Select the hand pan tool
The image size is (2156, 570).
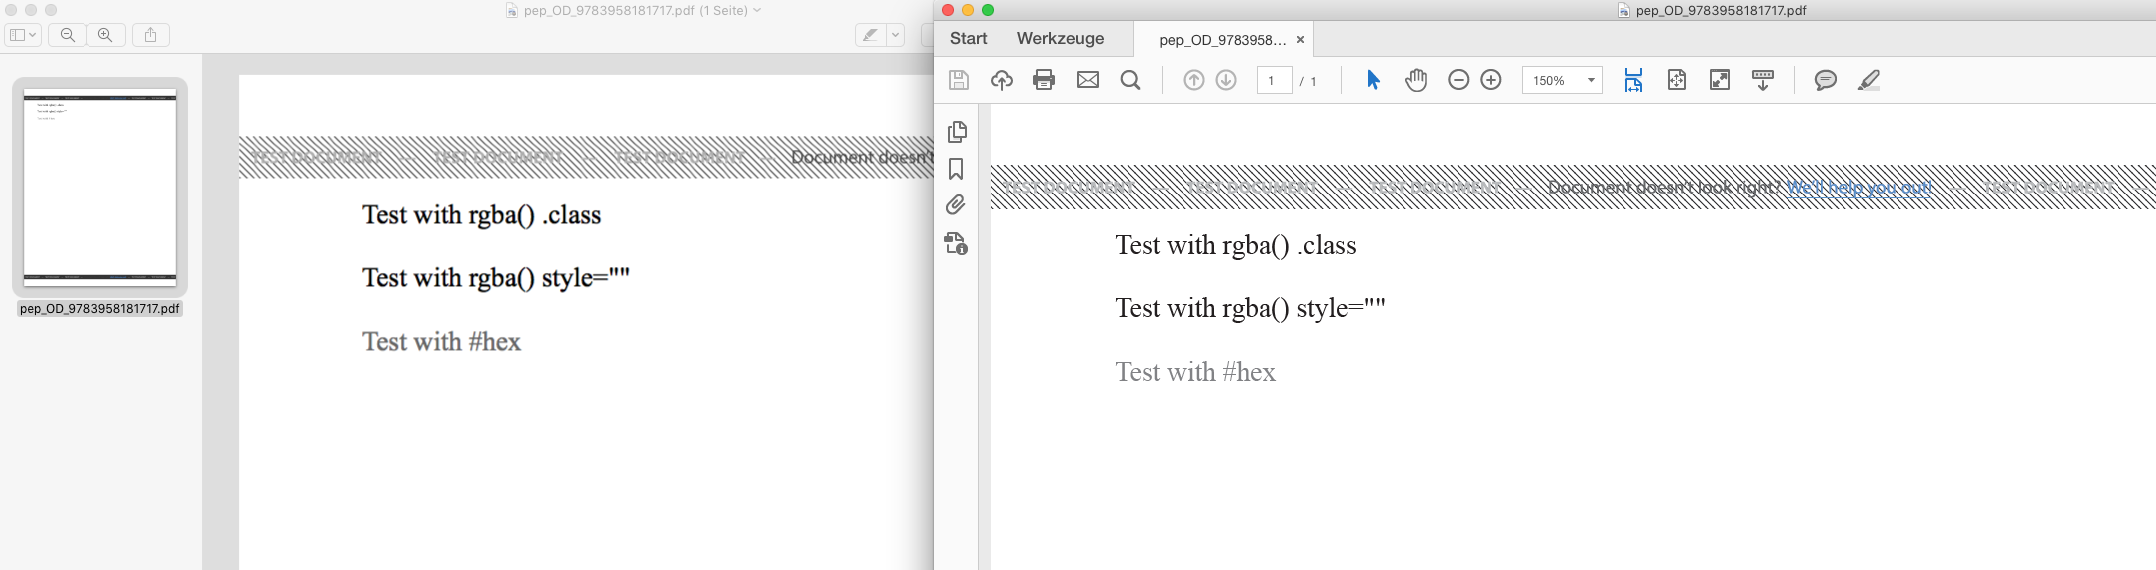[1416, 80]
